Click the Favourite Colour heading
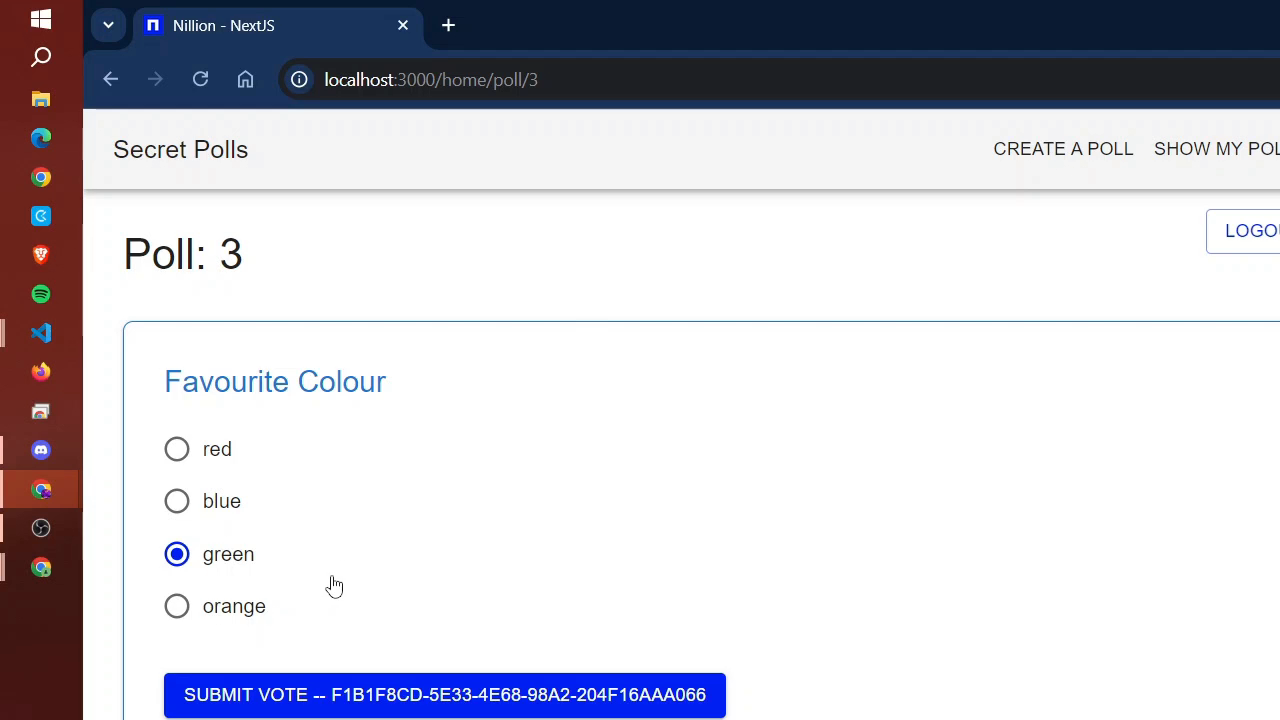Image resolution: width=1280 pixels, height=720 pixels. 275,382
